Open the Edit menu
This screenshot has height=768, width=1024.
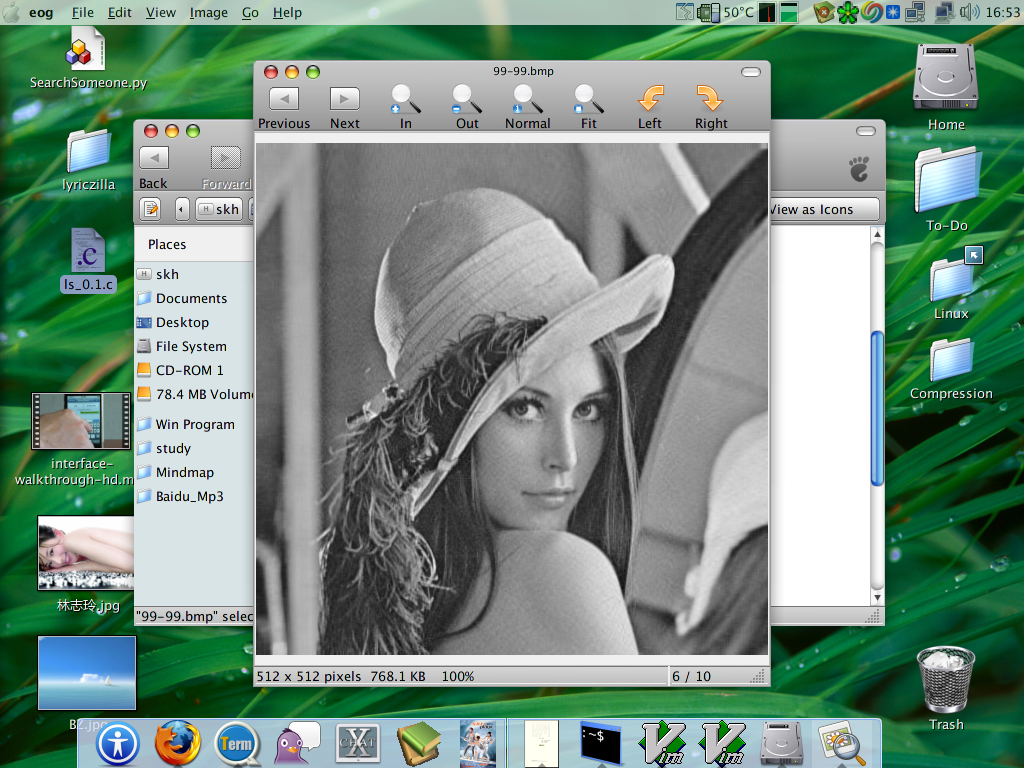[120, 12]
